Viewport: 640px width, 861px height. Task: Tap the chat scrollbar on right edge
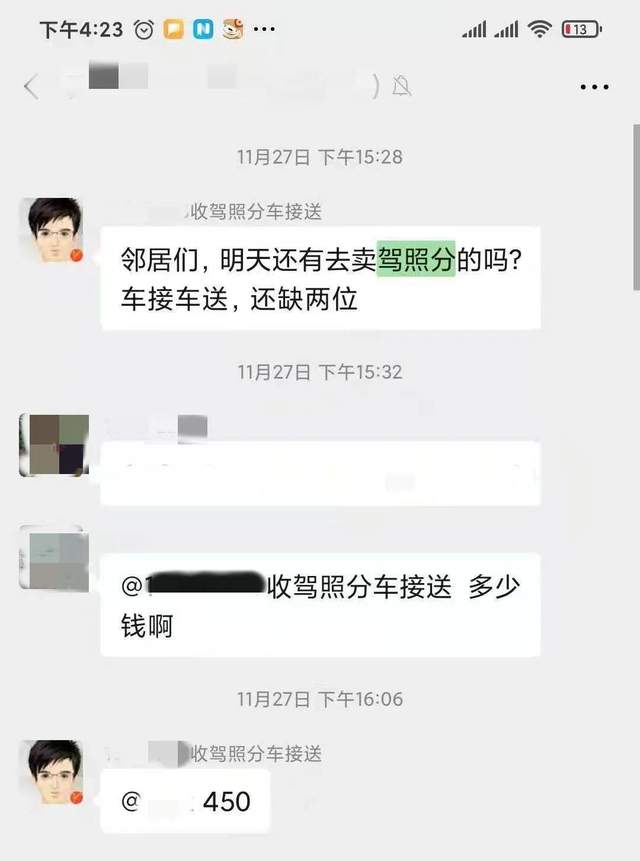[x=636, y=207]
